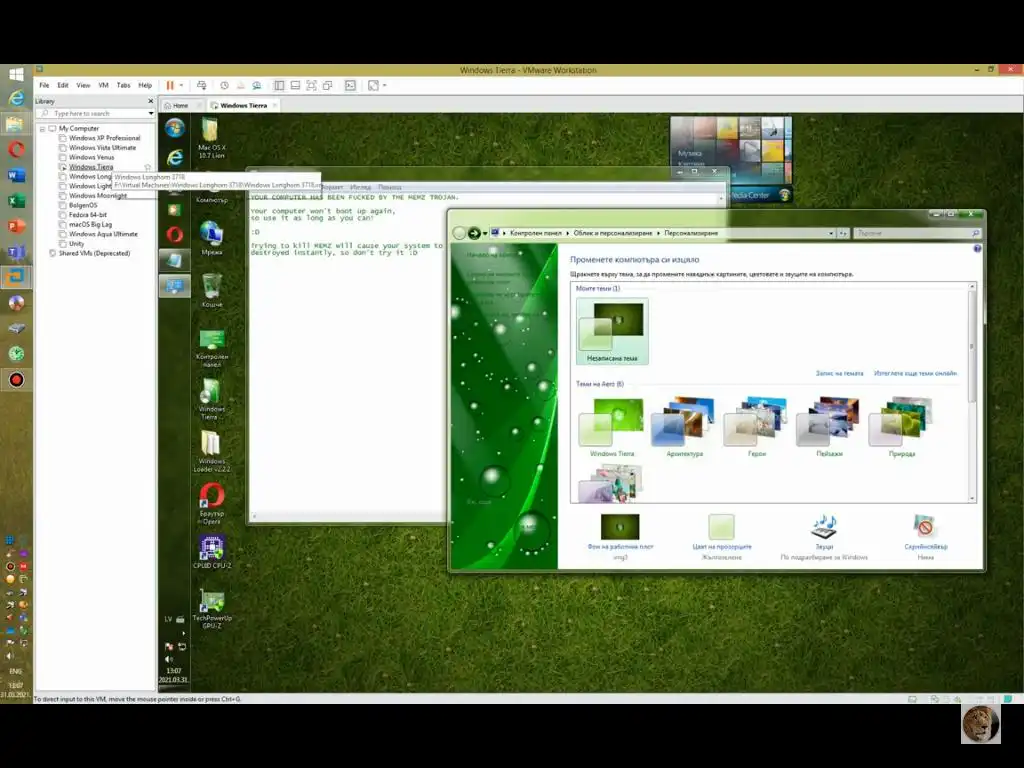This screenshot has width=1024, height=768.
Task: Enter full screen mode via toolbar icon
Action: click(312, 86)
